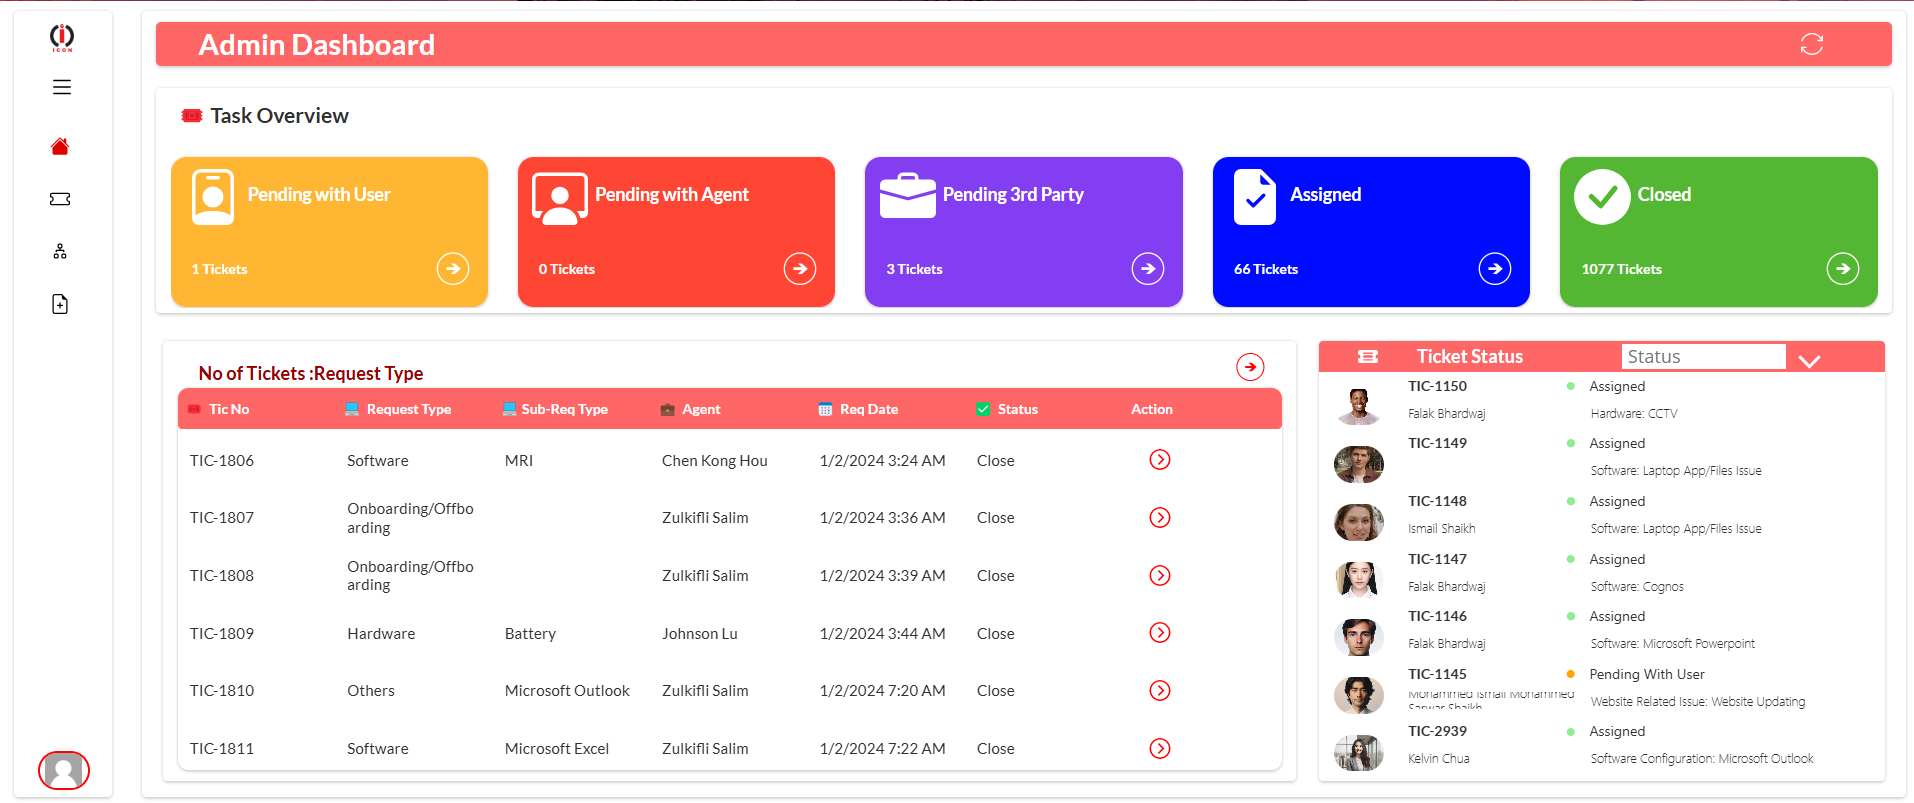Click the Pending with User person icon
1914x803 pixels.
[x=213, y=197]
